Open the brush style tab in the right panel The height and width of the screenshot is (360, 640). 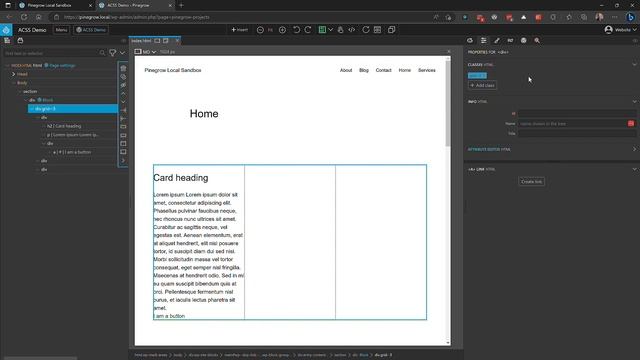[497, 40]
